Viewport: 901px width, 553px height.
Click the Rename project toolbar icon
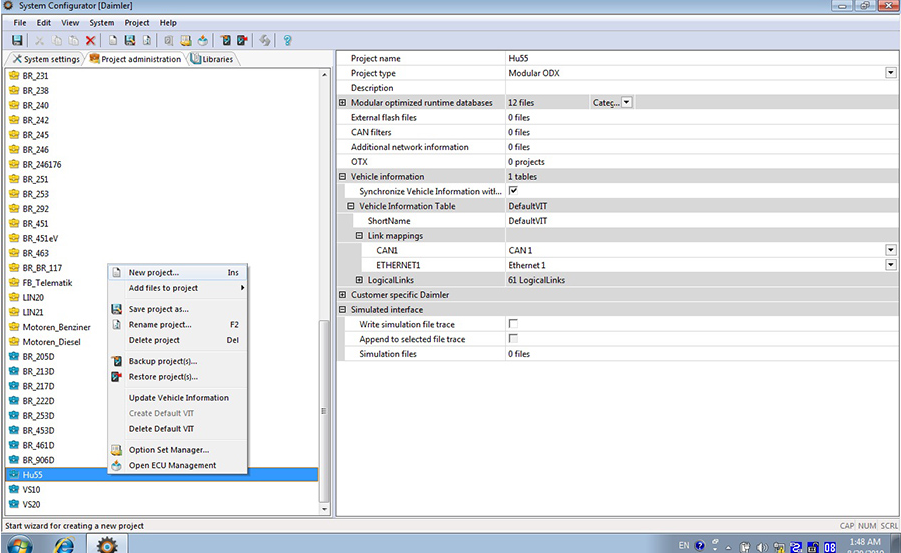147,40
